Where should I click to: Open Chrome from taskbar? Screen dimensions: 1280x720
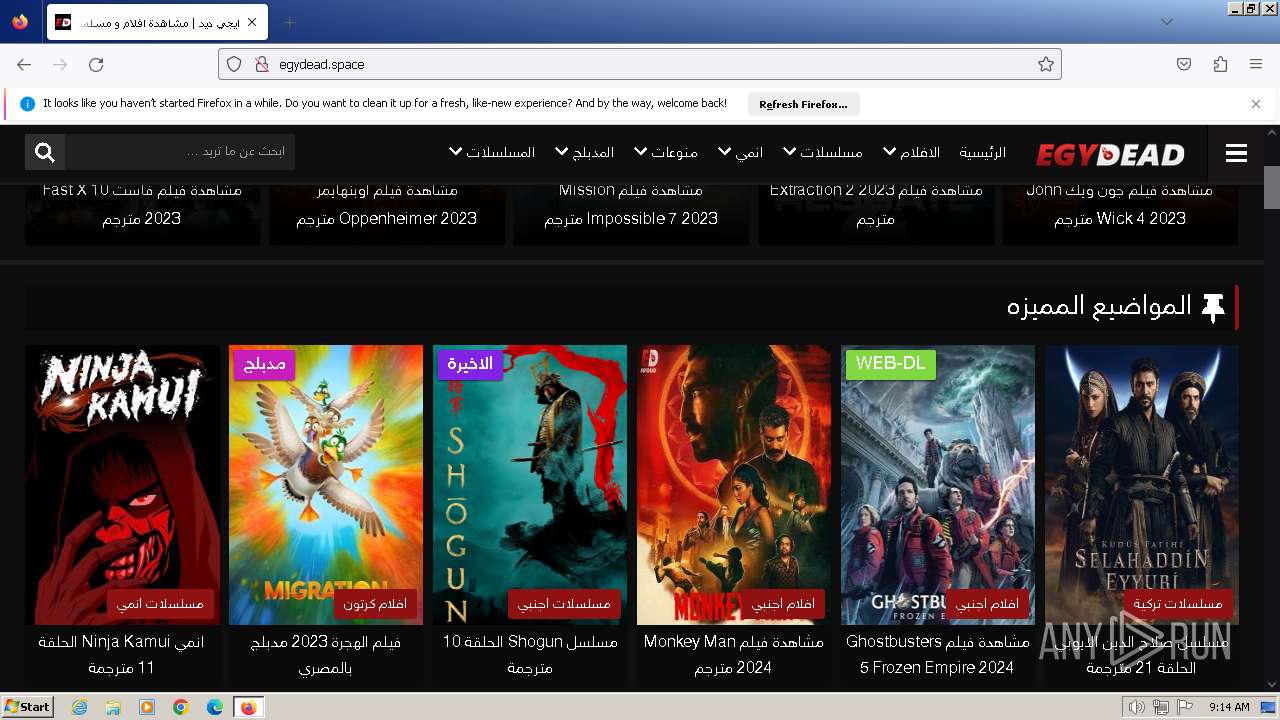[181, 707]
